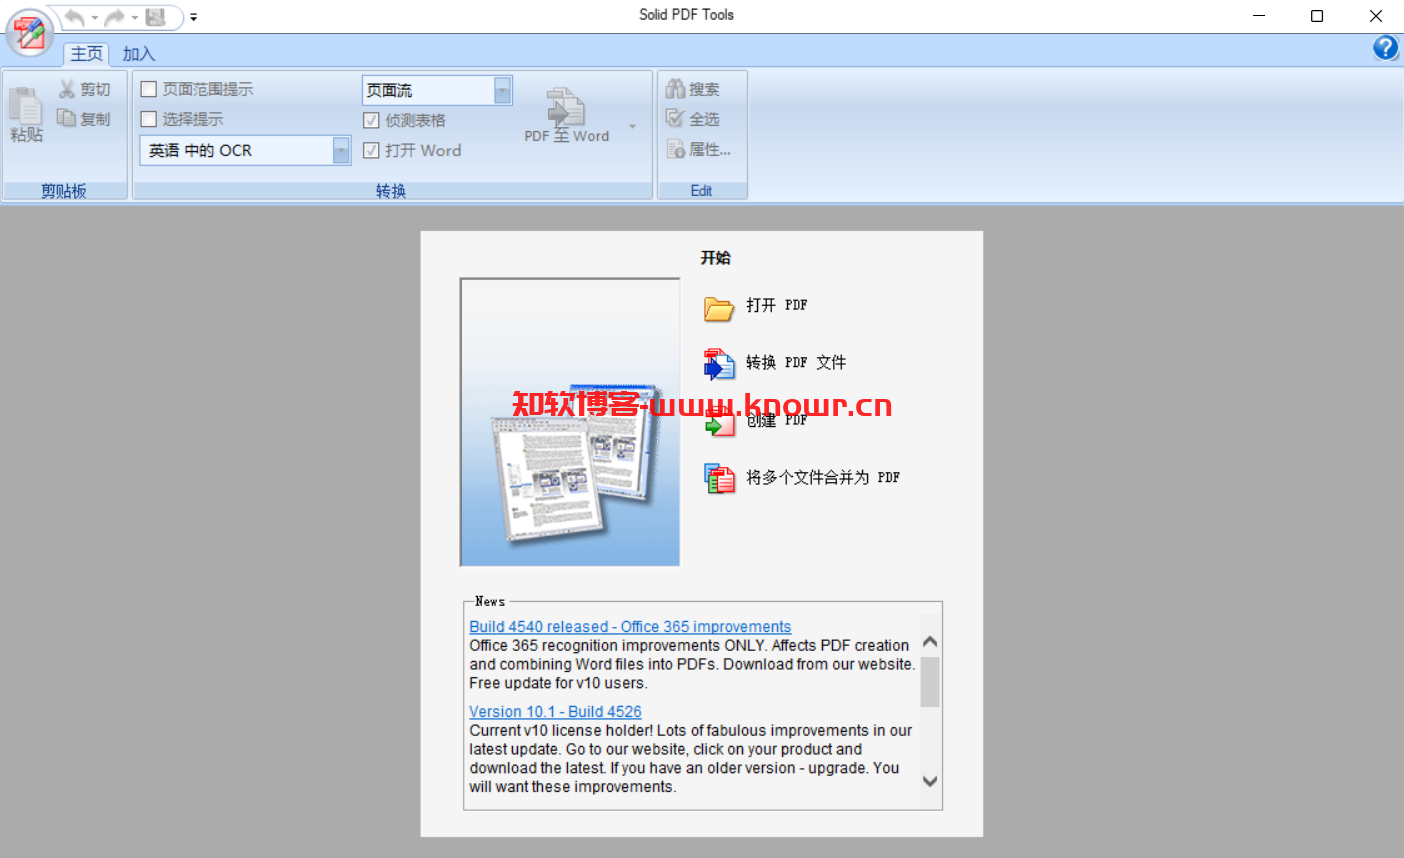Toggle the 侦测表格 checkbox

tap(371, 120)
